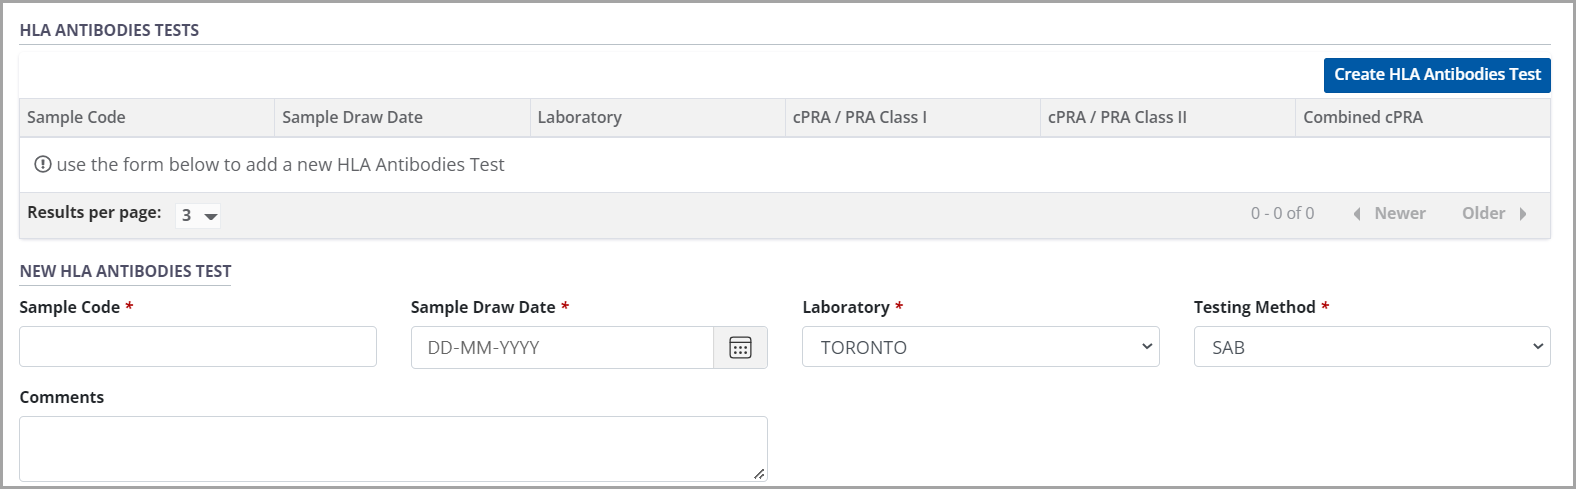This screenshot has height=489, width=1576.
Task: Sort by Sample Code column header
Action: click(x=76, y=117)
